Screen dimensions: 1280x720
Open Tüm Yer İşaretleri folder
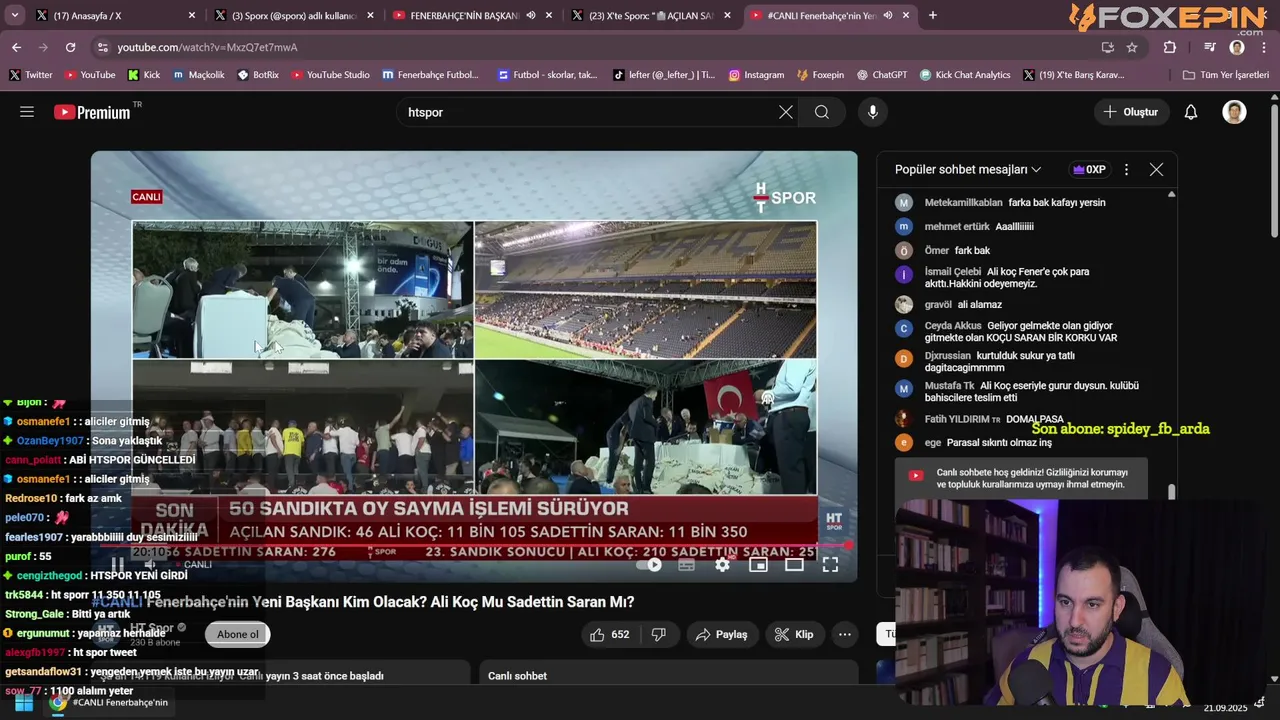(1226, 75)
